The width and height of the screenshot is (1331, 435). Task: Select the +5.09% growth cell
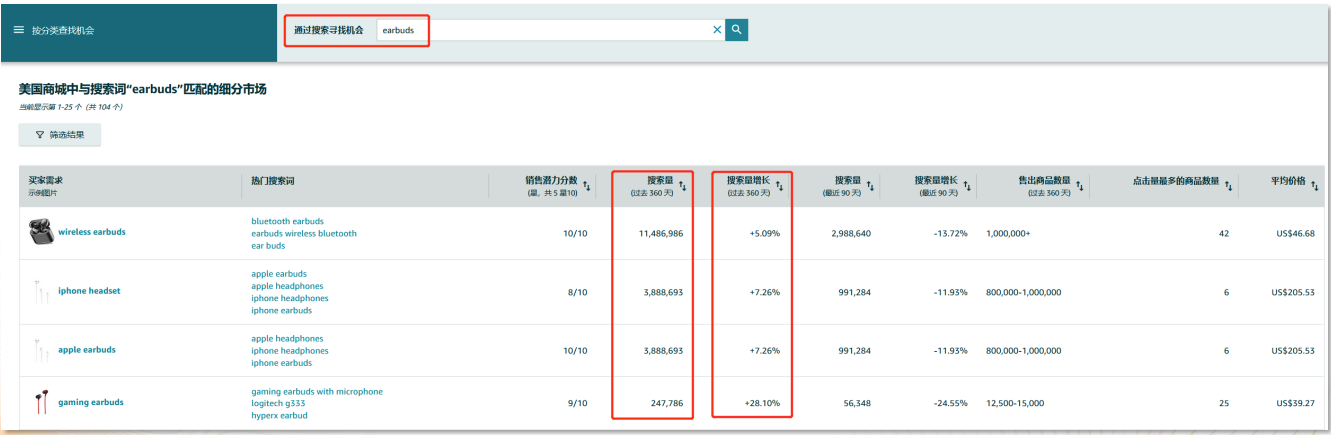763,233
